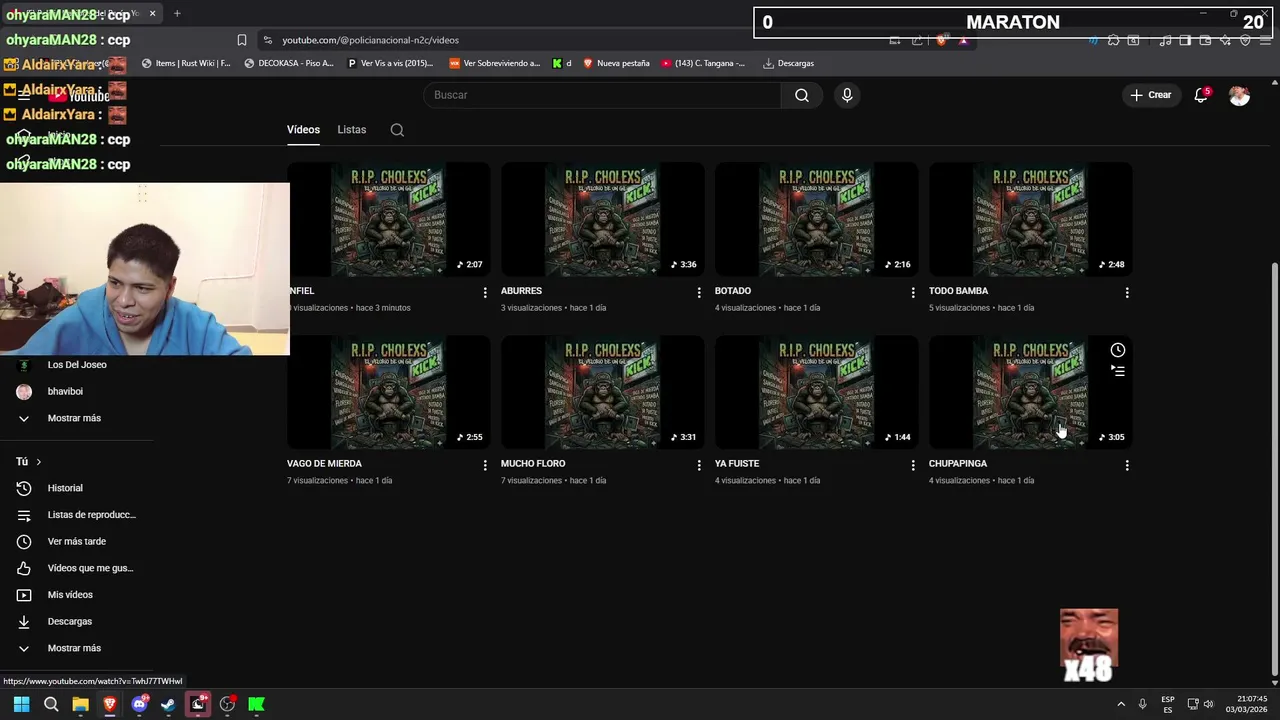Open the TODO BAMBA video title
The height and width of the screenshot is (720, 1280).
[x=958, y=291]
